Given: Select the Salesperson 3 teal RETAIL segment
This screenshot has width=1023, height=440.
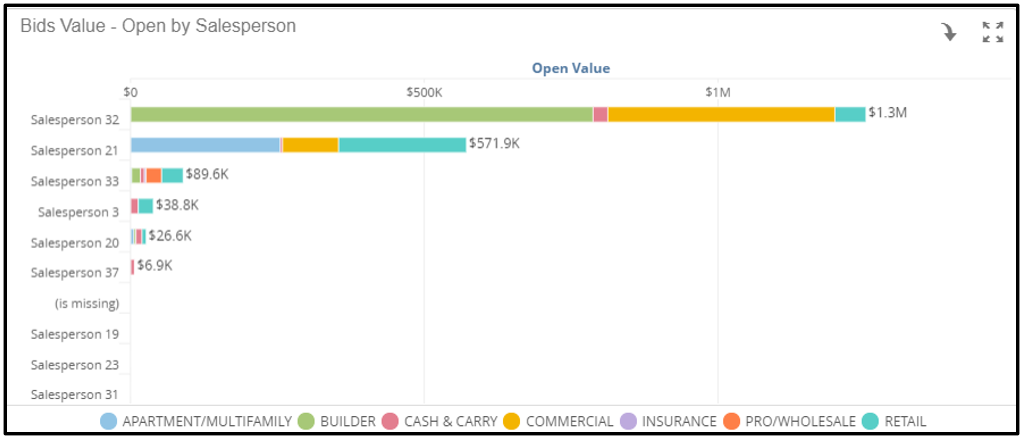Looking at the screenshot, I should click(x=145, y=206).
